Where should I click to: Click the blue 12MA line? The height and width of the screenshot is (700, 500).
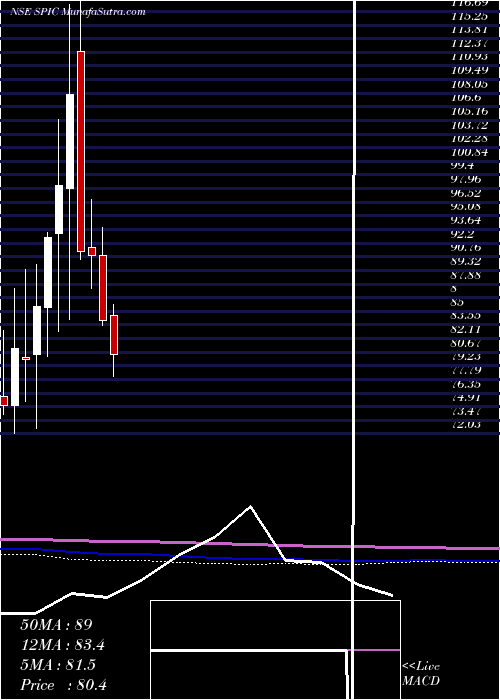pyautogui.click(x=250, y=558)
